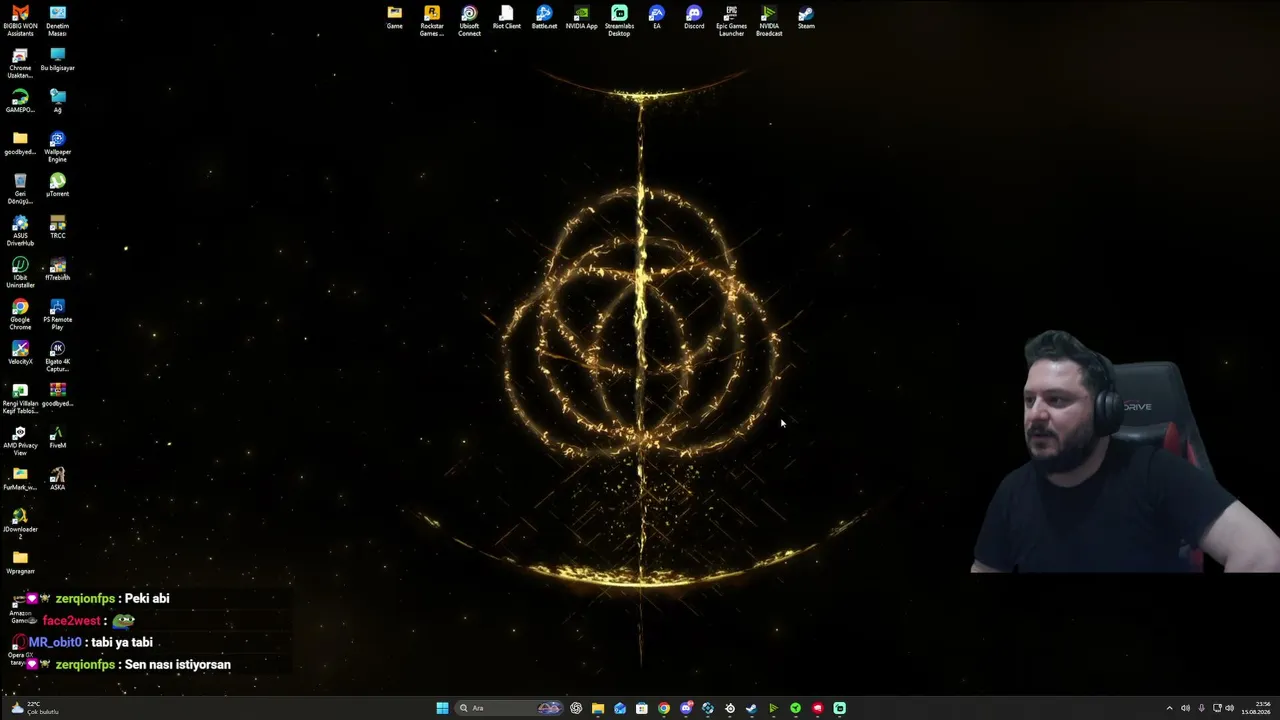
Task: Select the µTorrent desktop shortcut
Action: [x=58, y=186]
